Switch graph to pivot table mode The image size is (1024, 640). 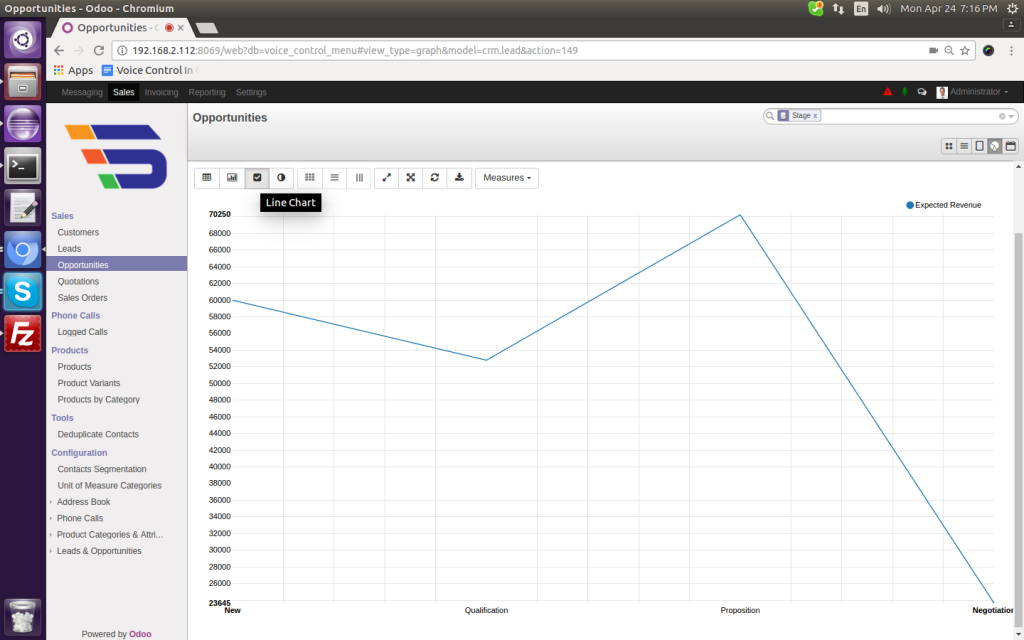tap(207, 178)
